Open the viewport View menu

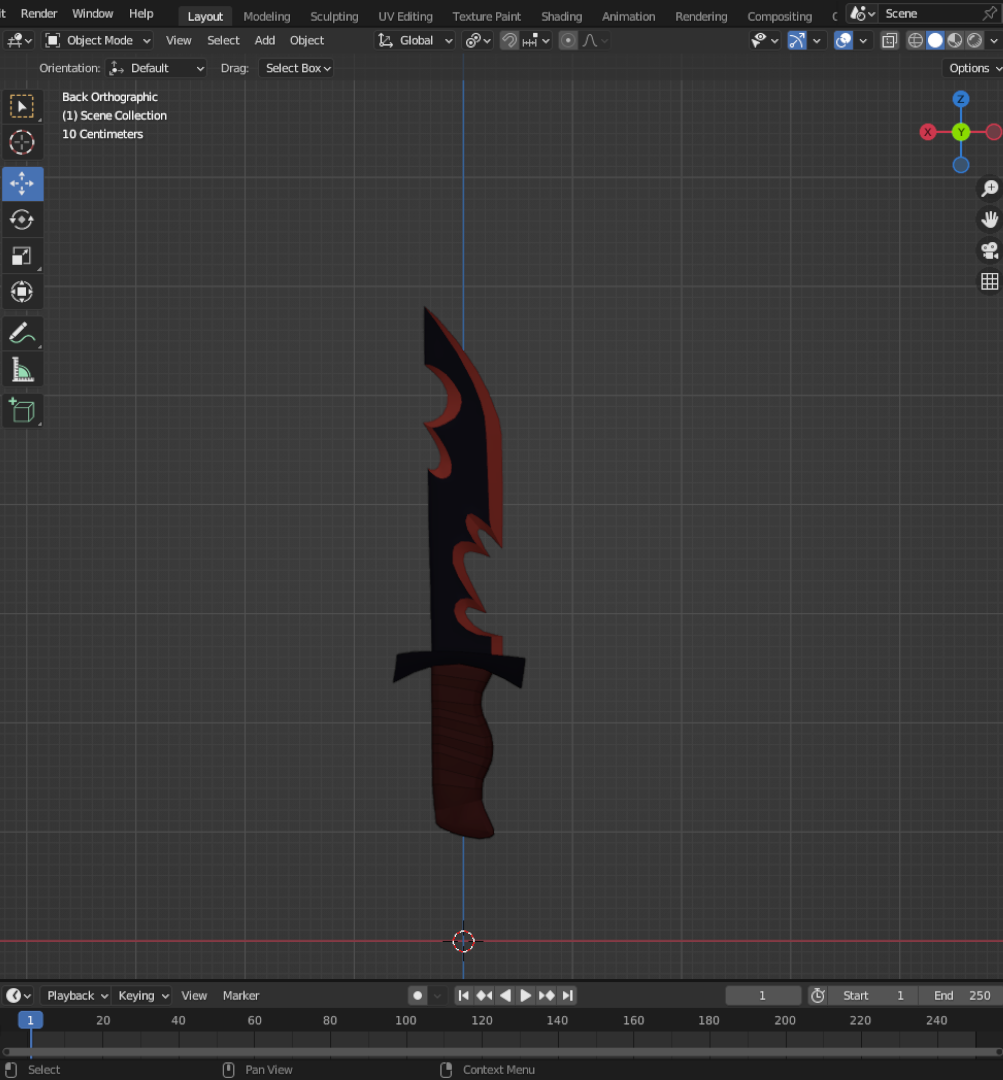[x=178, y=41]
